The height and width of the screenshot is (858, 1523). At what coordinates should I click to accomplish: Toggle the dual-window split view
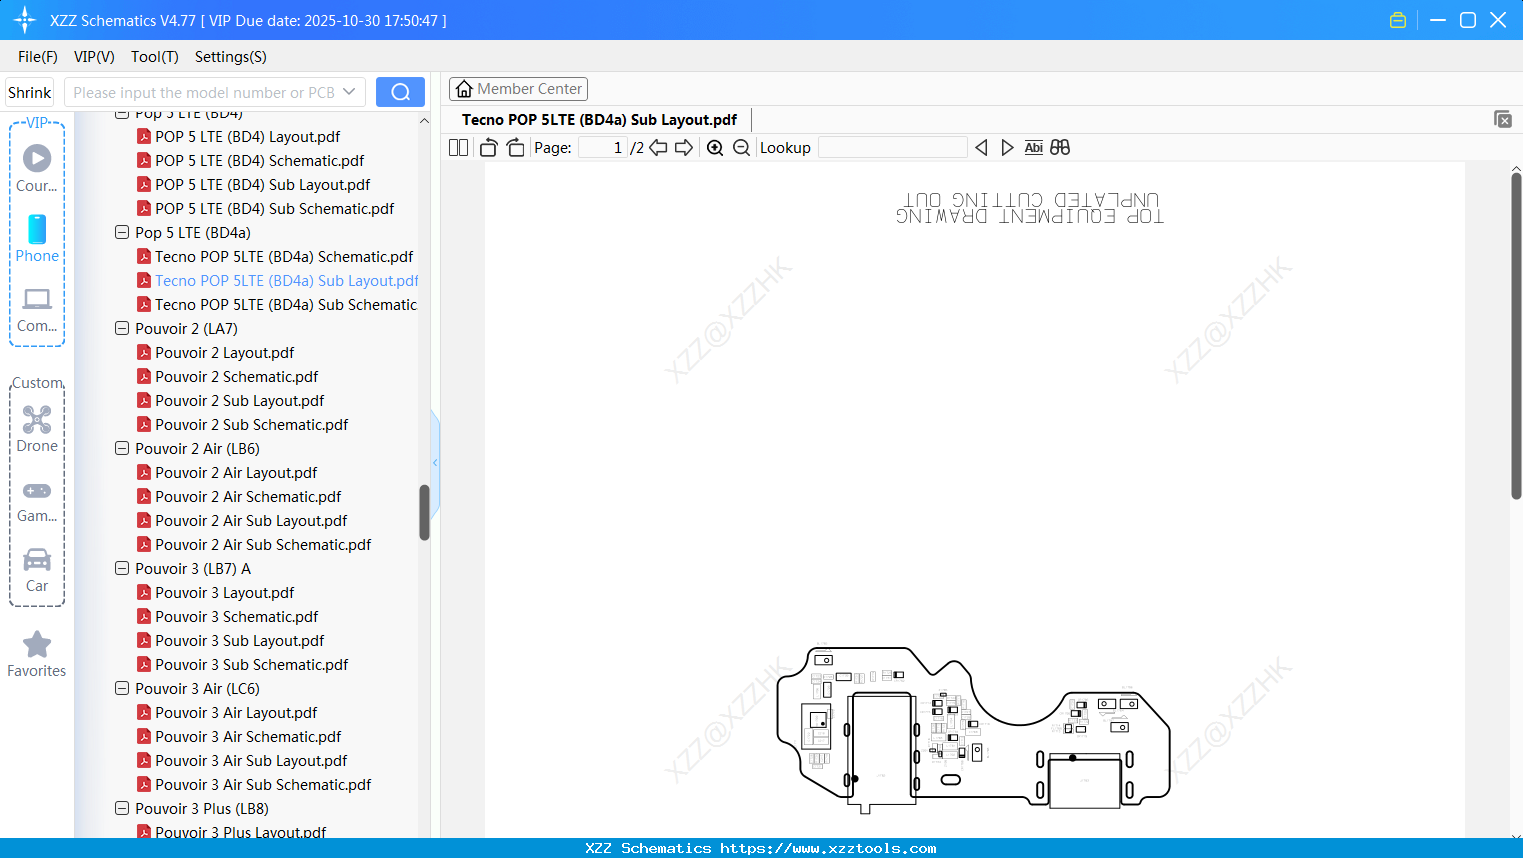[x=1059, y=147]
